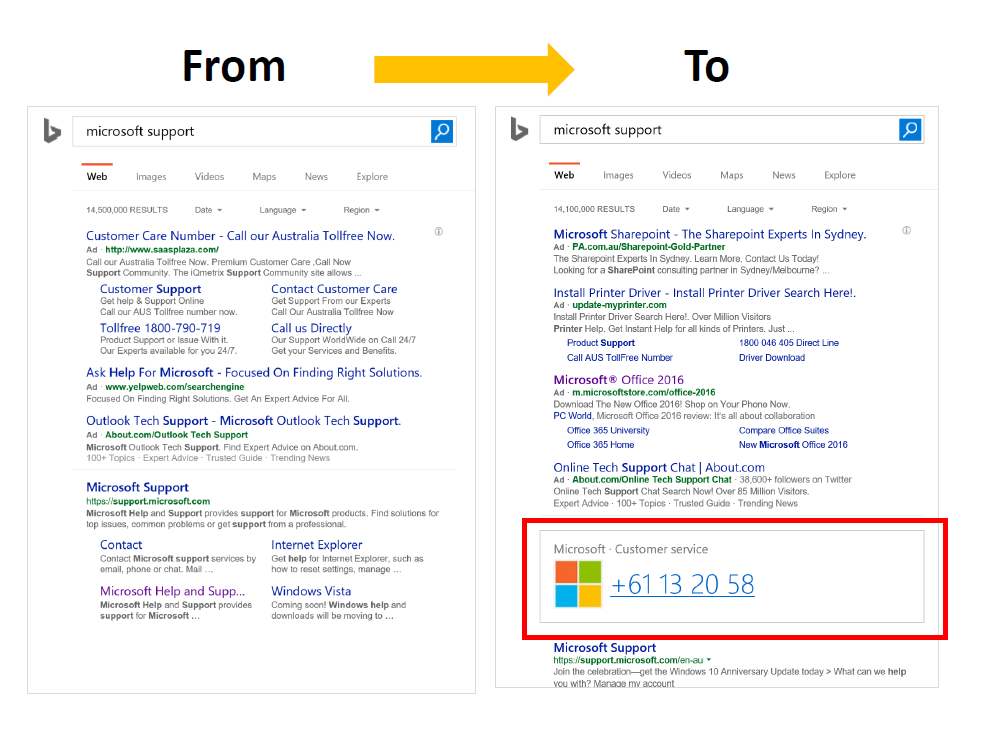Select the Images tab in the right panel
Screen dimensions: 985x732
618,175
